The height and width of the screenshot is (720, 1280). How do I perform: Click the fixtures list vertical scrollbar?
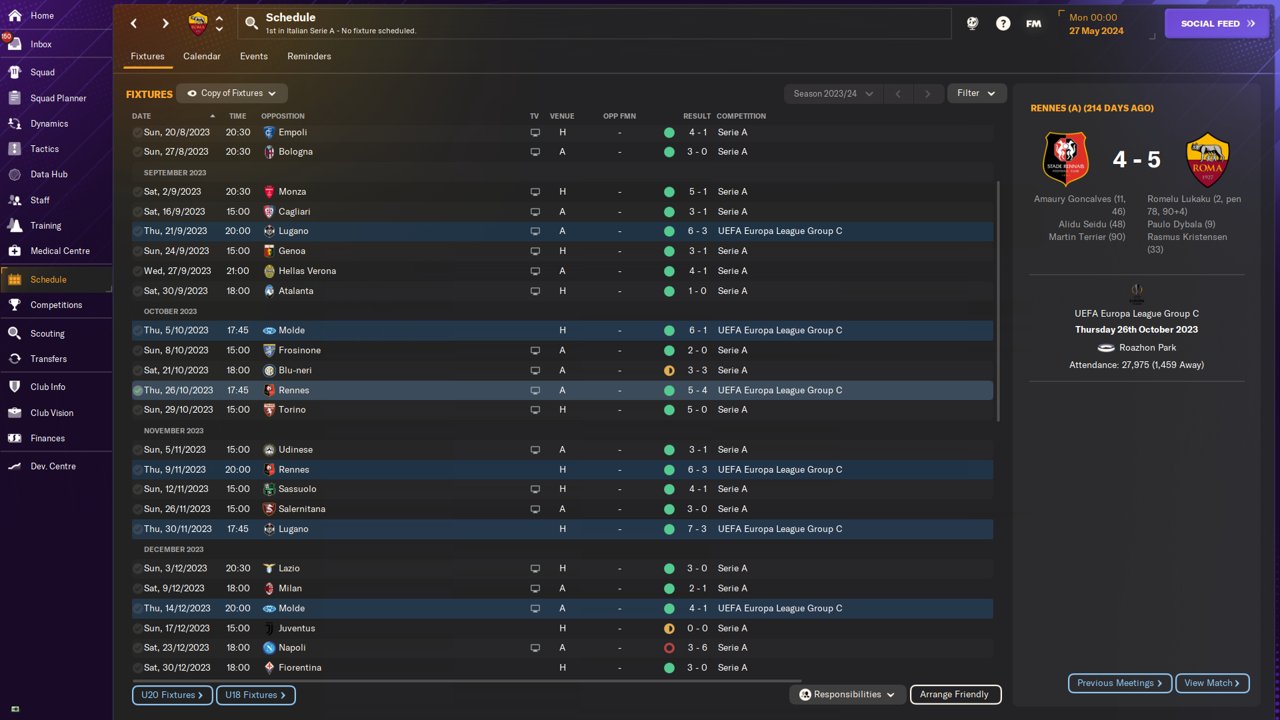tap(997, 300)
